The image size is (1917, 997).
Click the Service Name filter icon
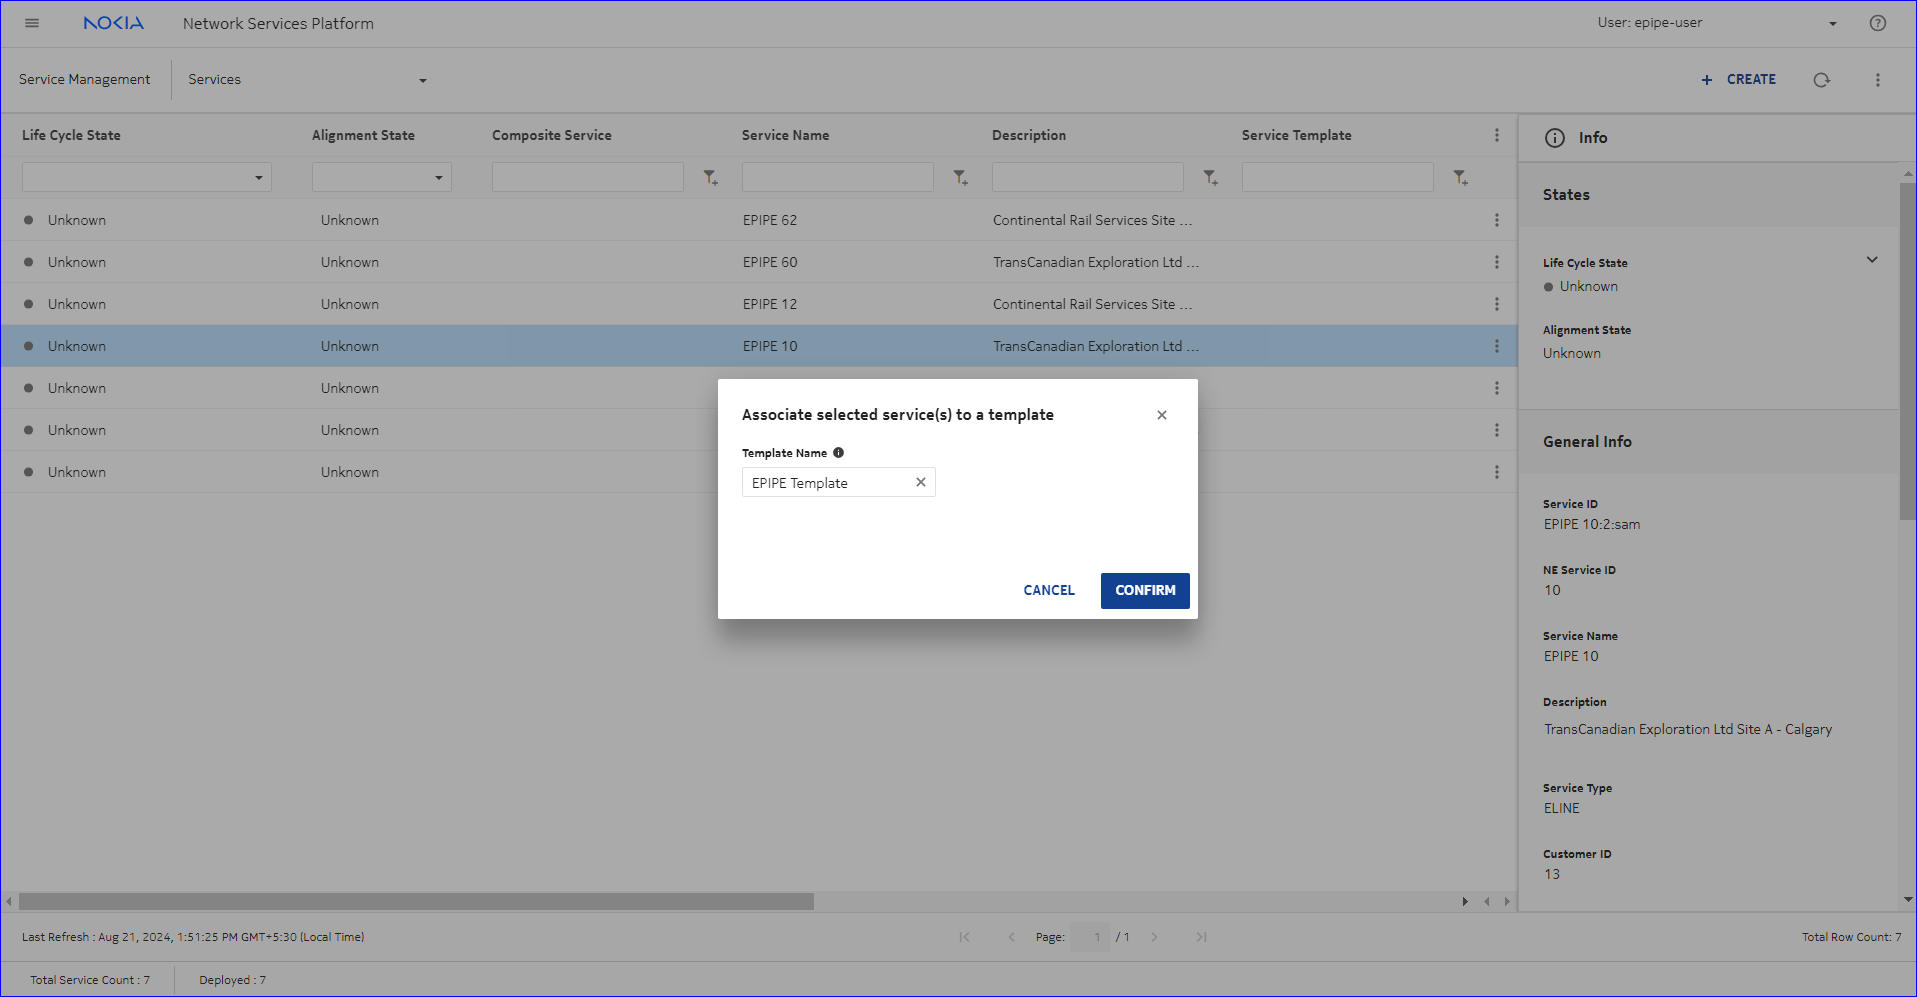960,178
